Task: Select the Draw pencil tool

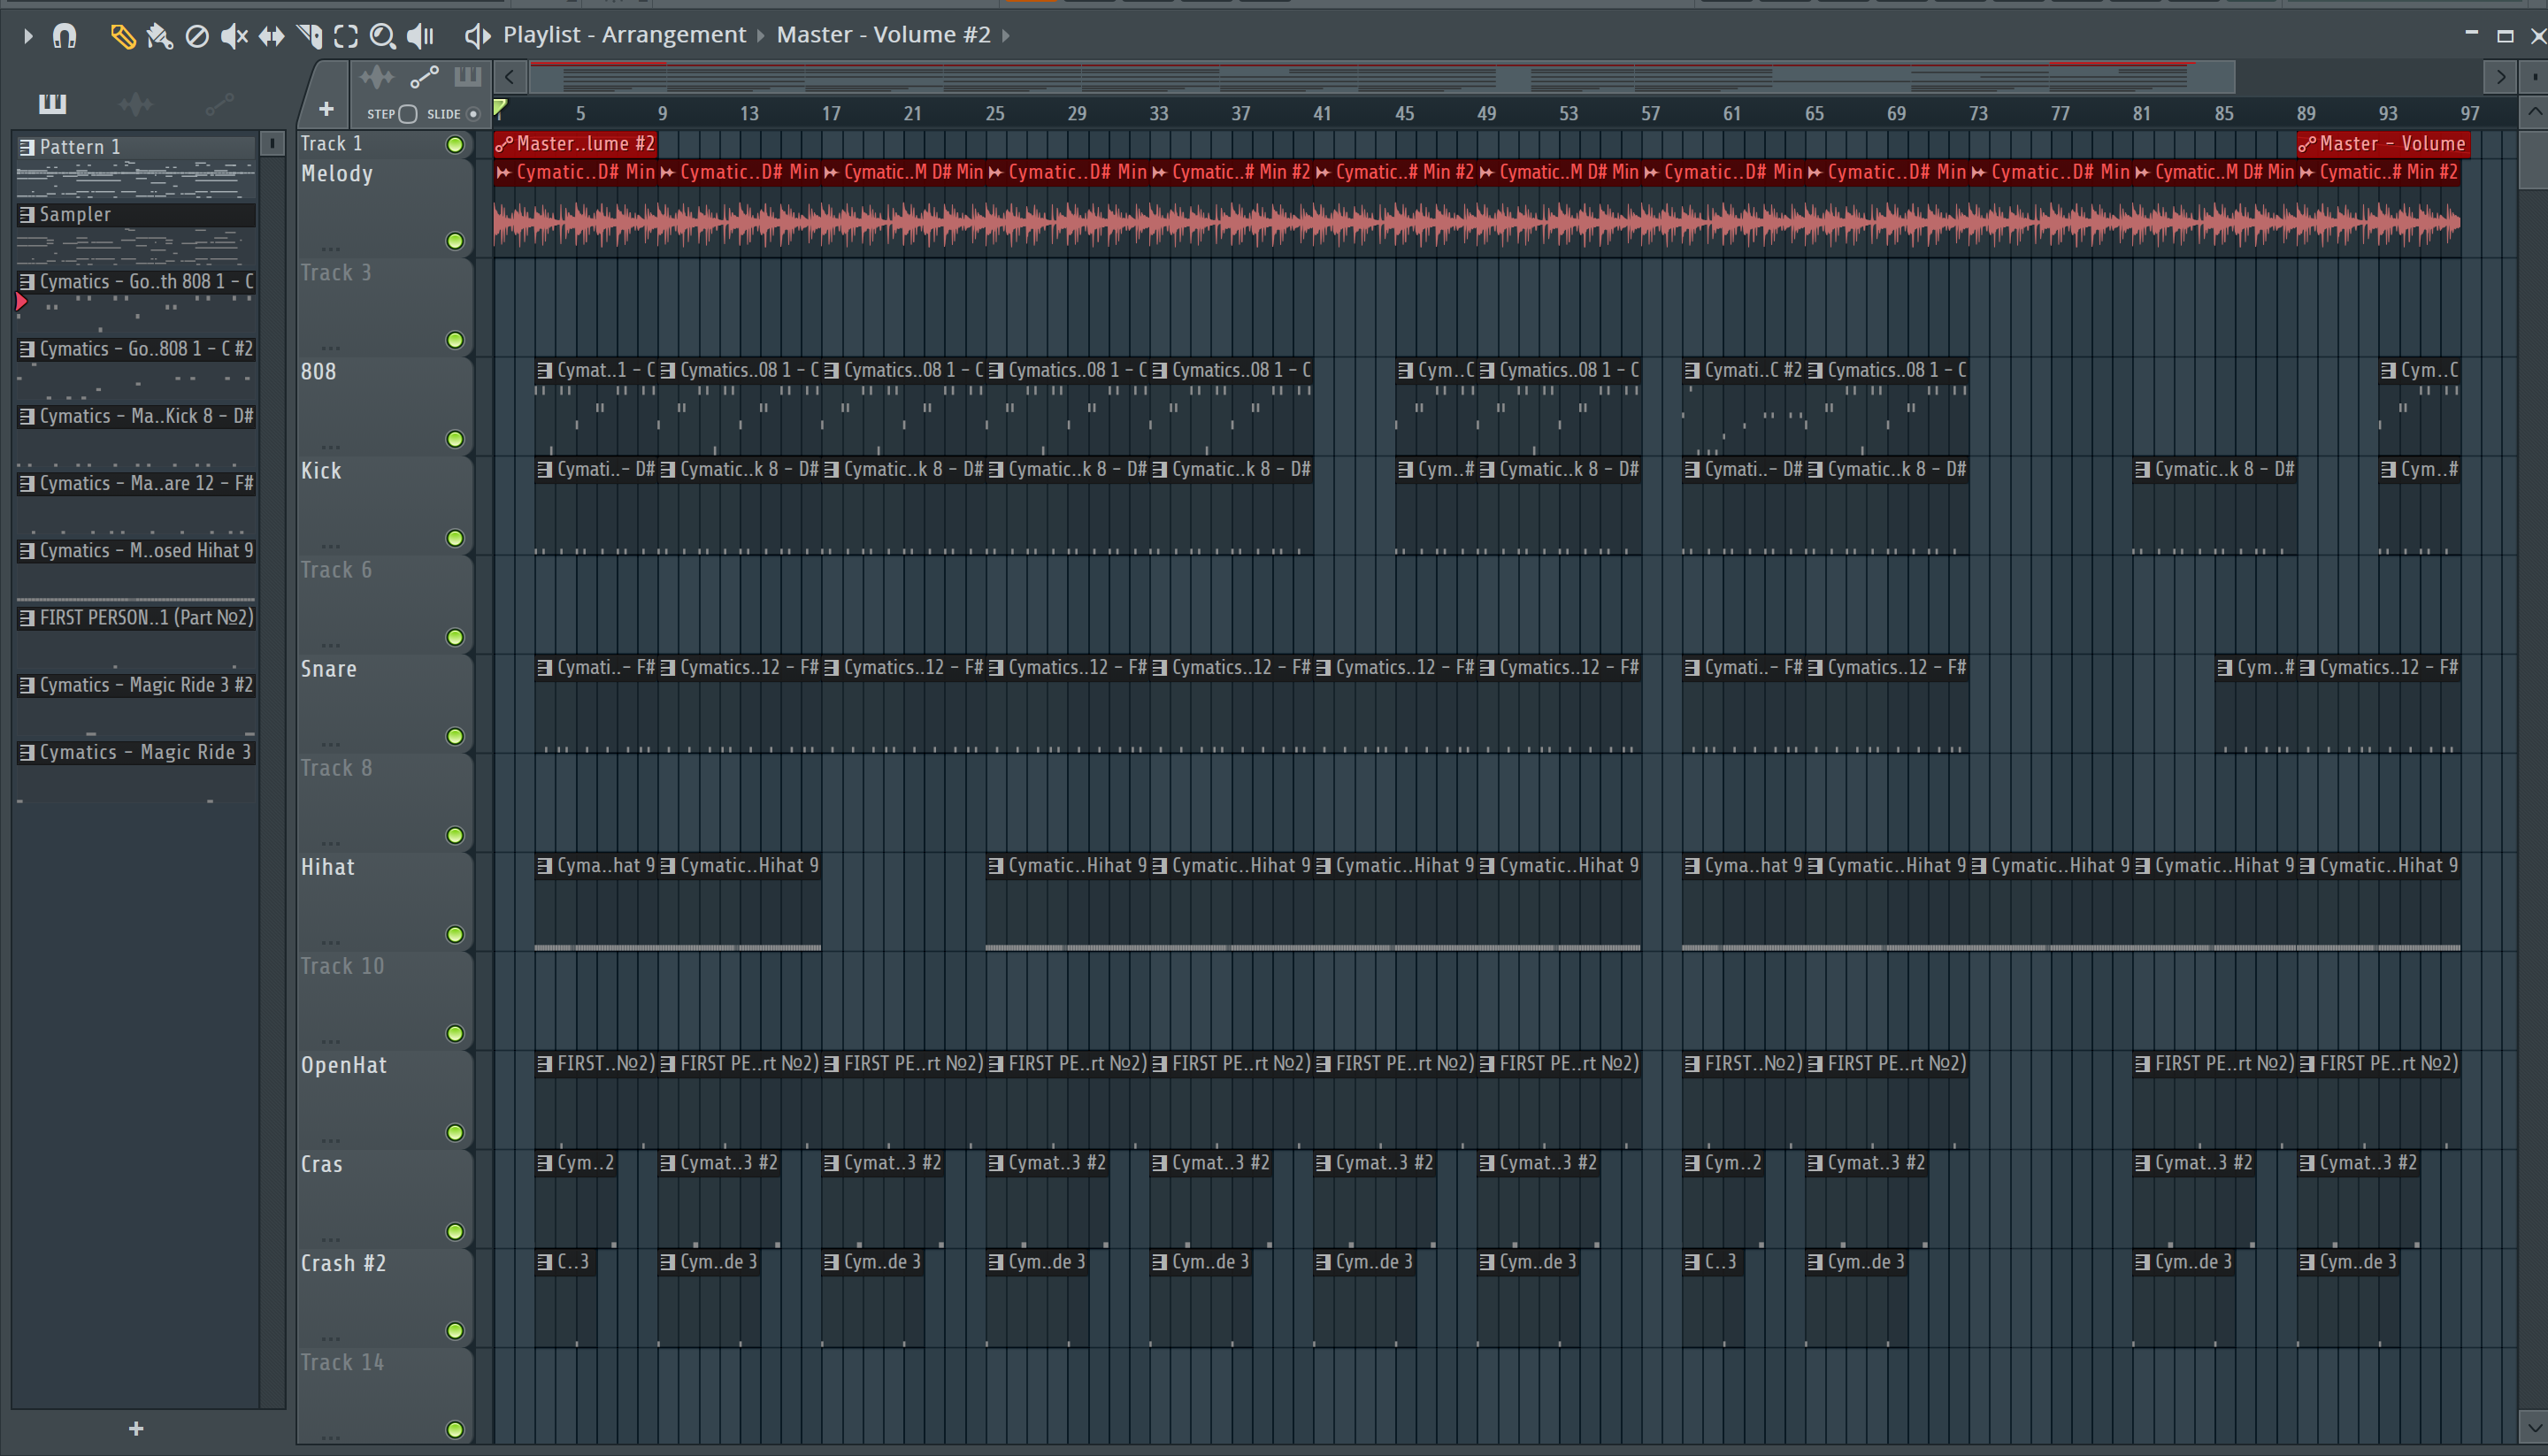Action: [x=122, y=37]
